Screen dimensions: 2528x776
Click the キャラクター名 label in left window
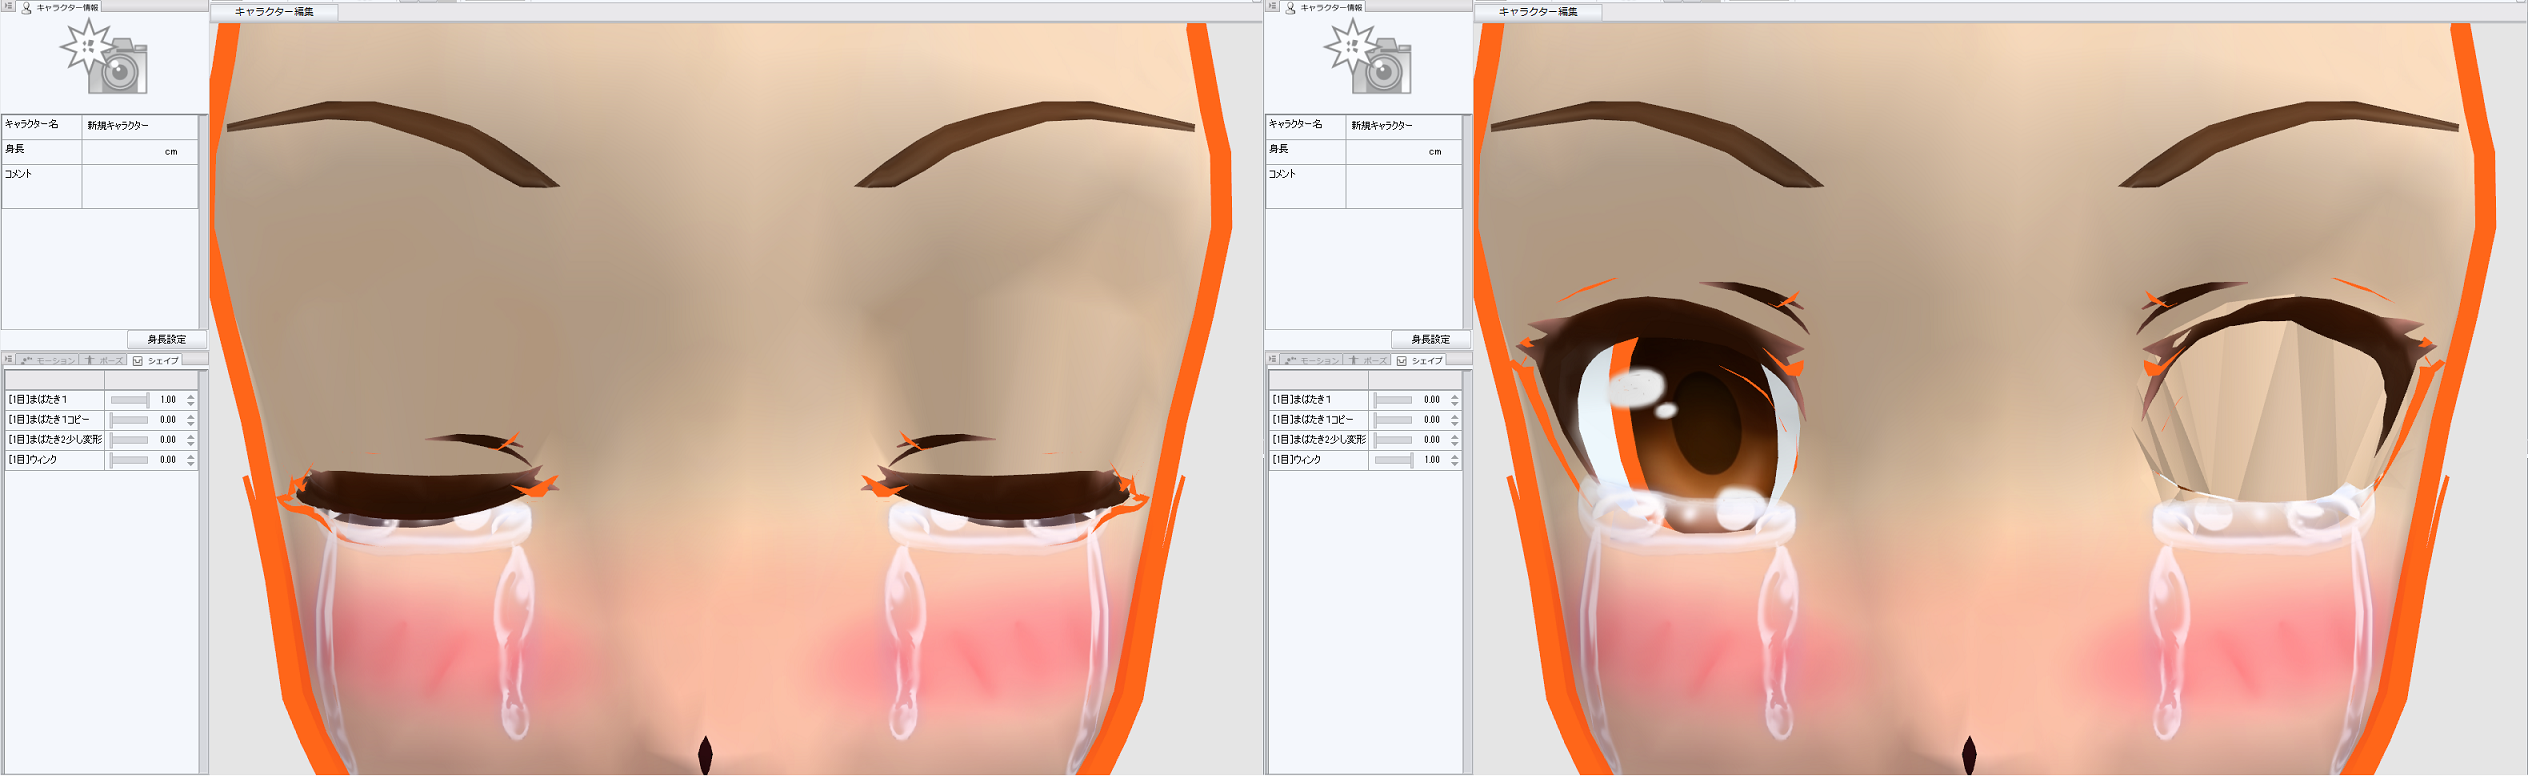coord(32,125)
